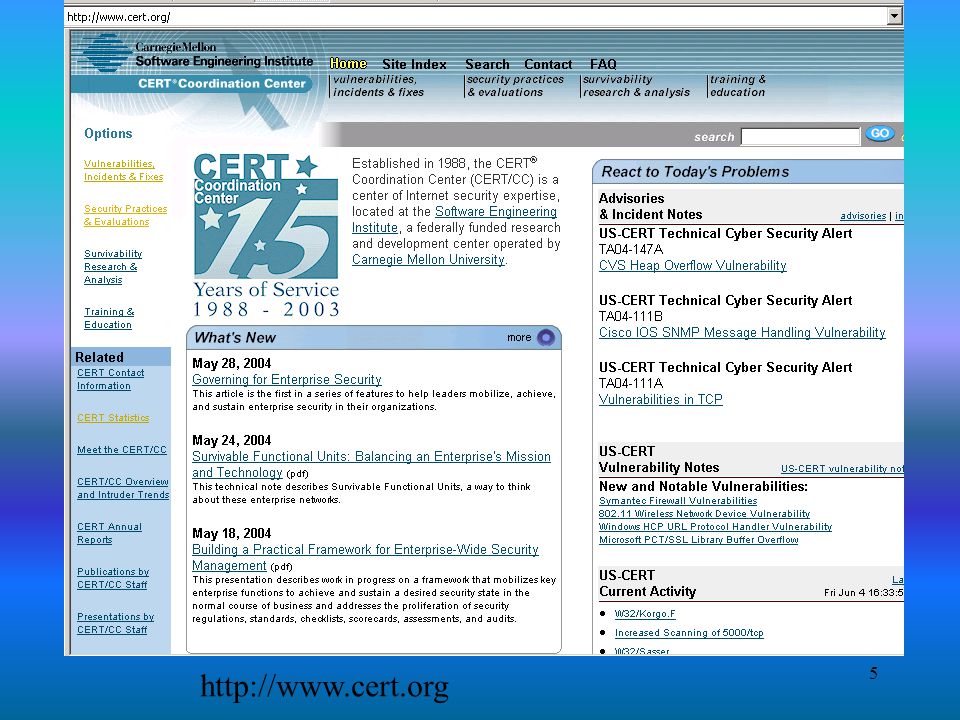Screen dimensions: 960x720
Task: Follow the Carnegie Mellon University link
Action: click(429, 259)
